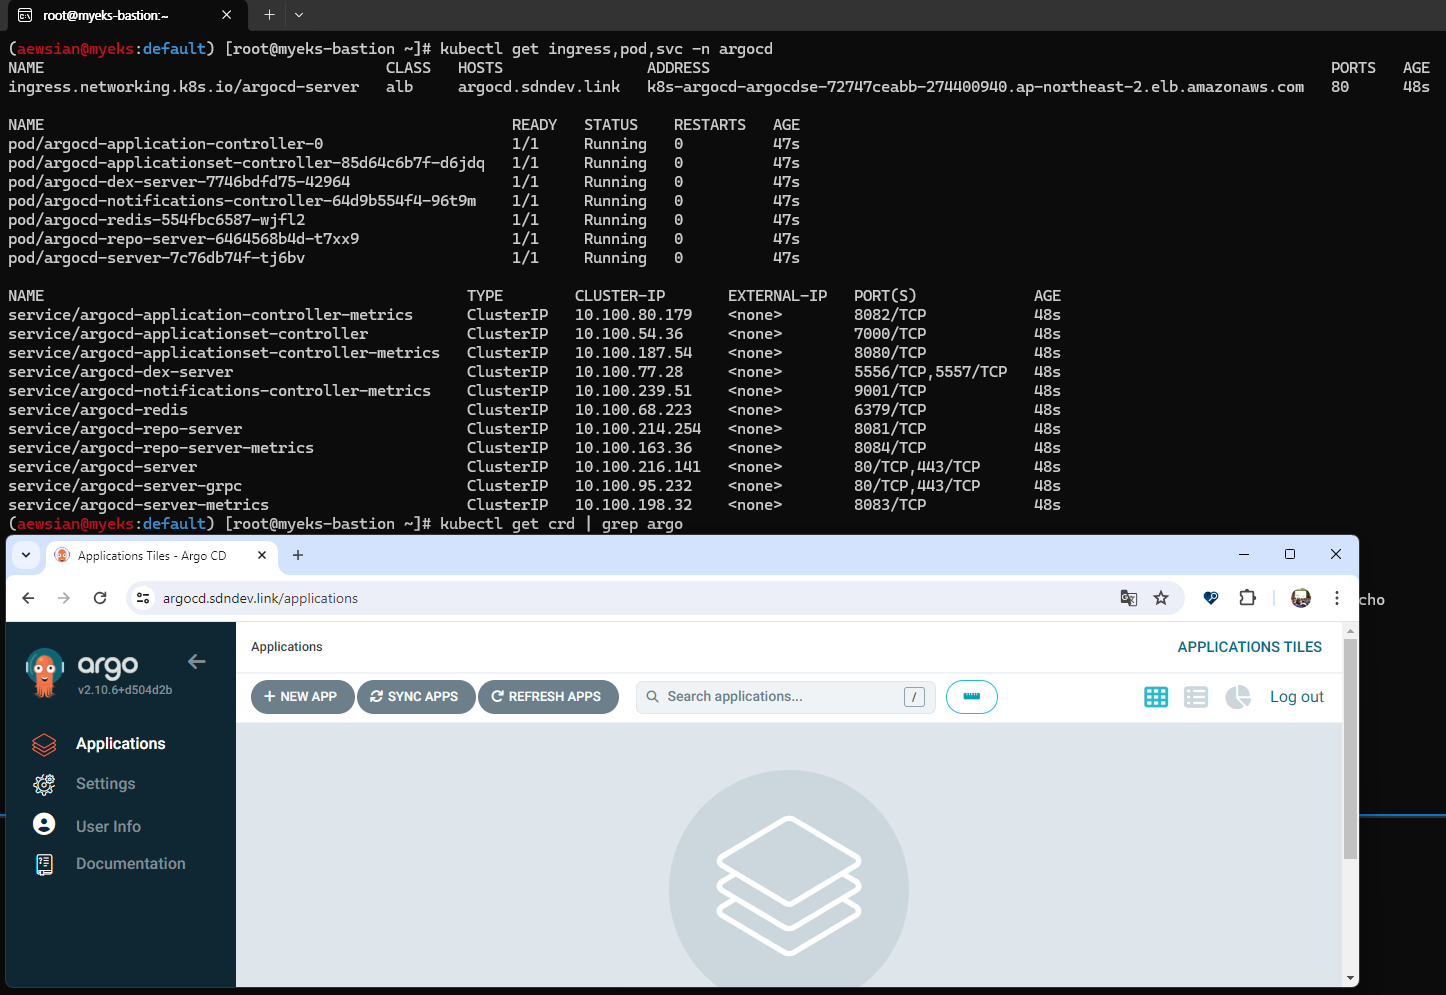This screenshot has width=1446, height=995.
Task: Click the empty applications layers placeholder
Action: coord(789,888)
